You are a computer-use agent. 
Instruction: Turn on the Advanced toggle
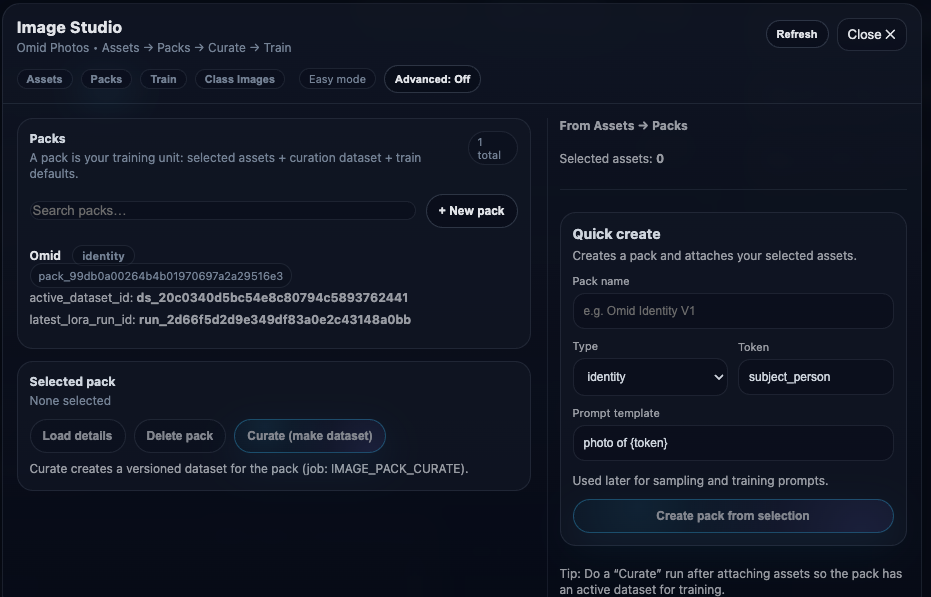click(432, 79)
